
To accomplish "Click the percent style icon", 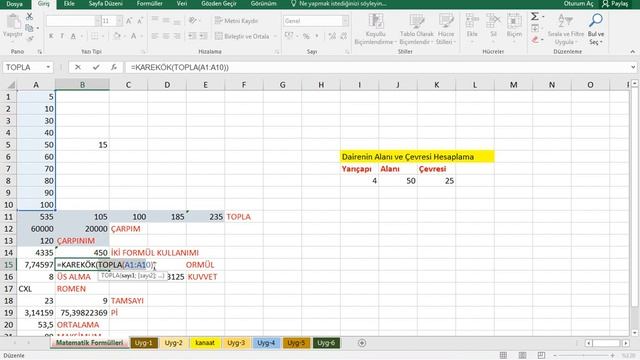I will 306,36.
